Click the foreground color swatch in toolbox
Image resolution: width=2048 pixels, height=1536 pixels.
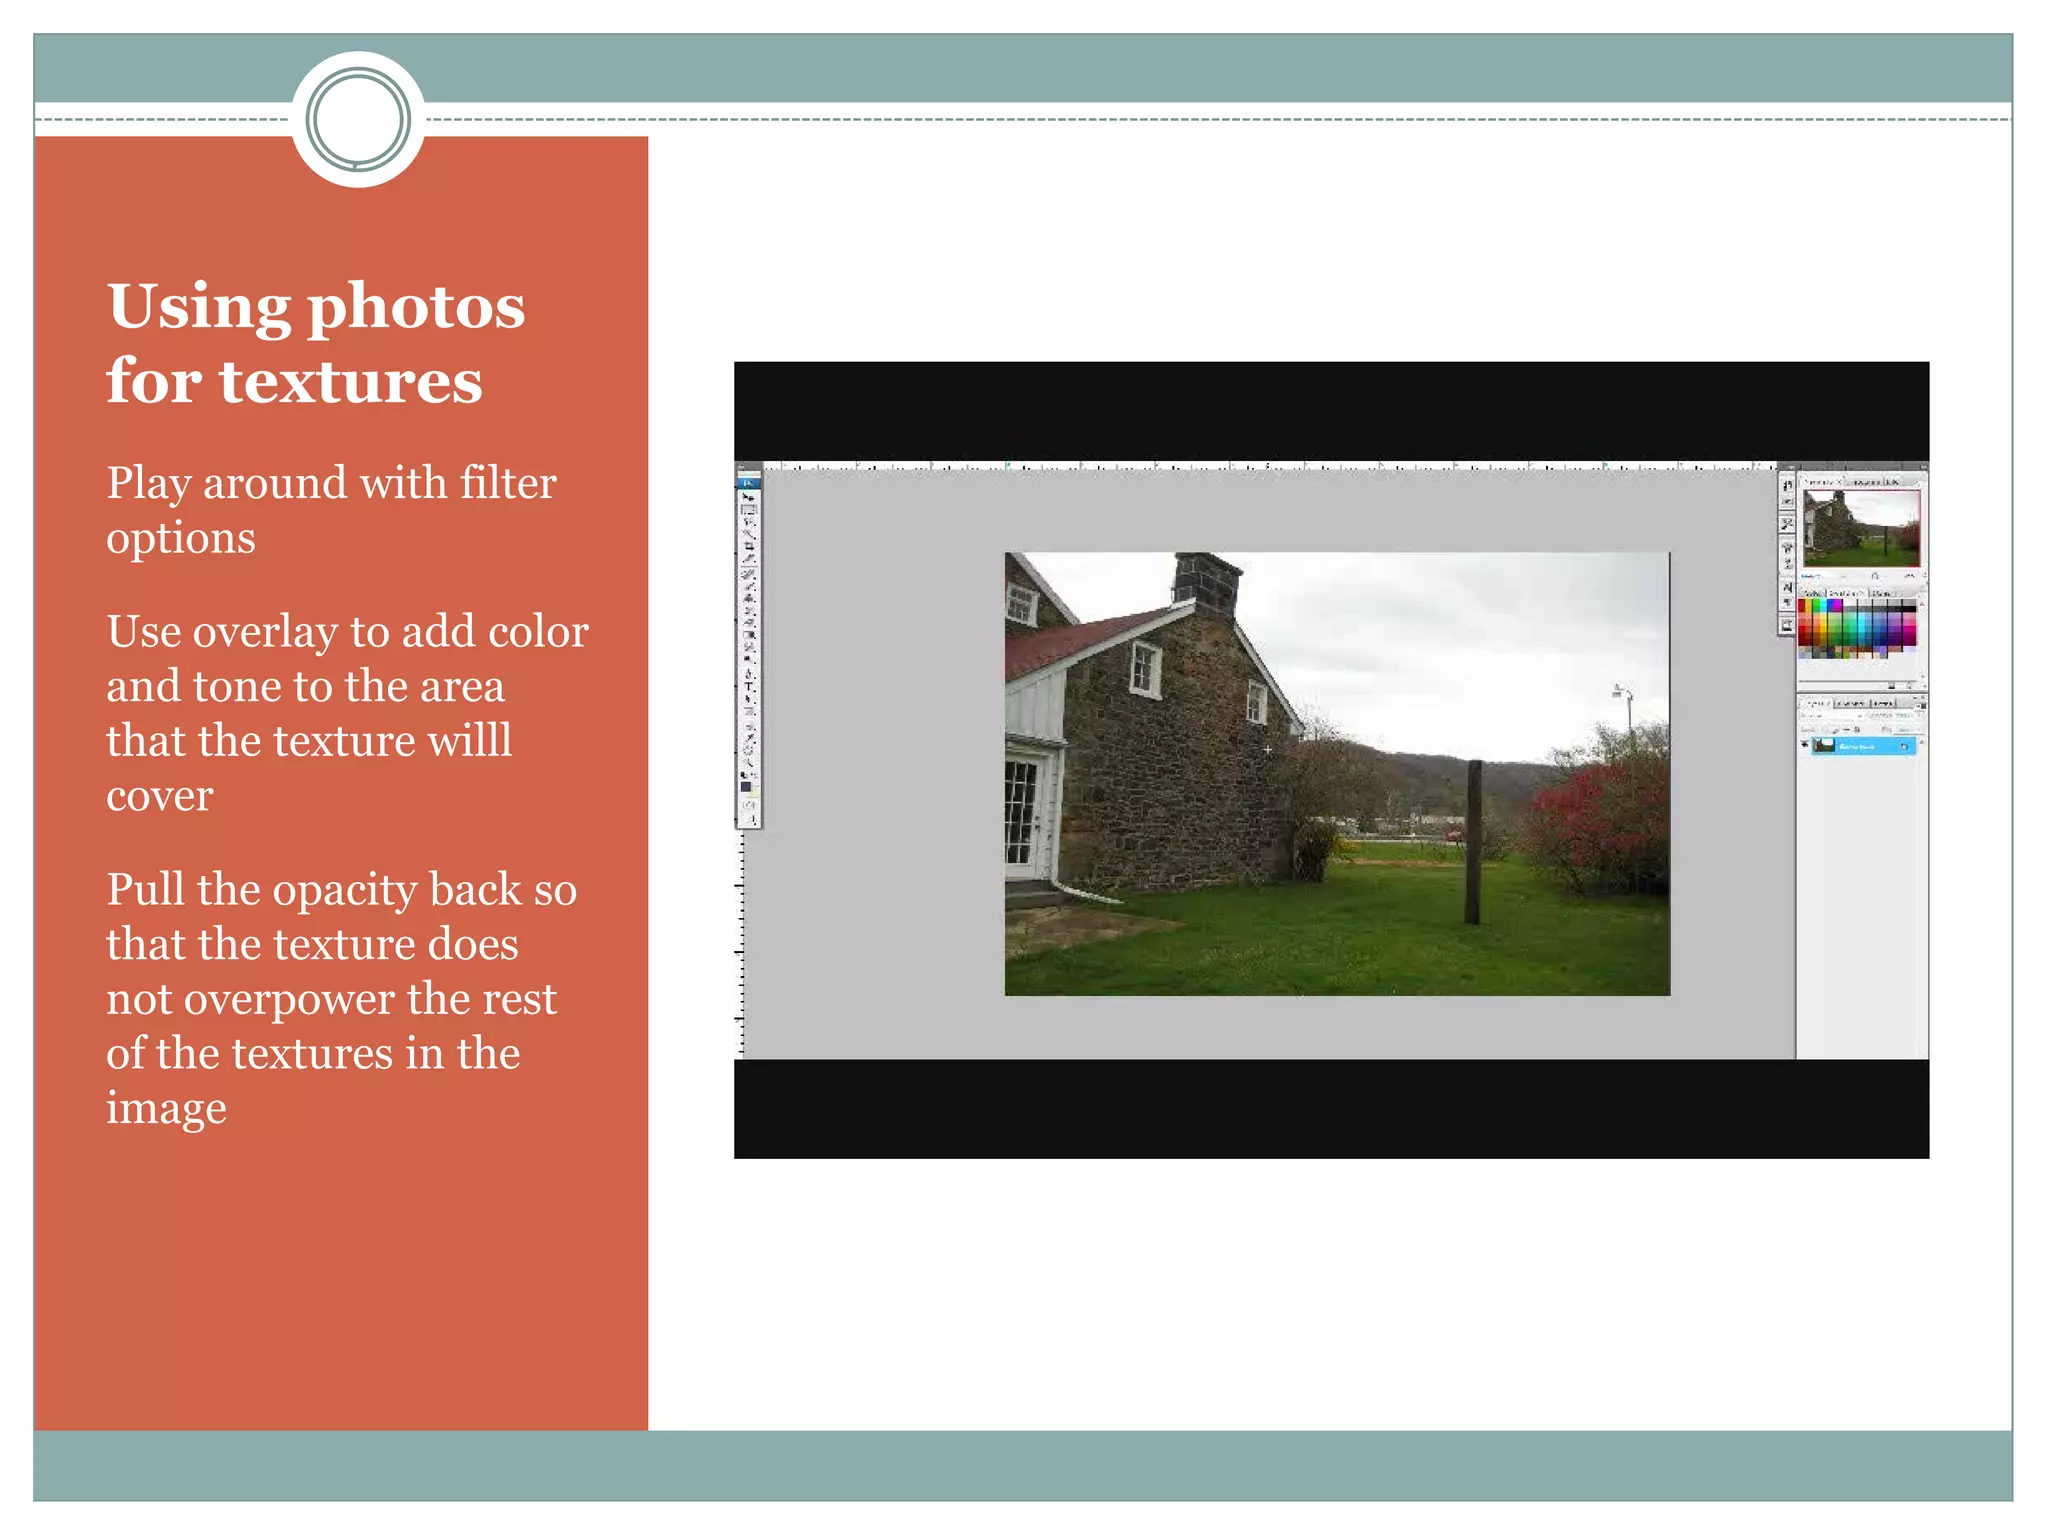point(745,786)
